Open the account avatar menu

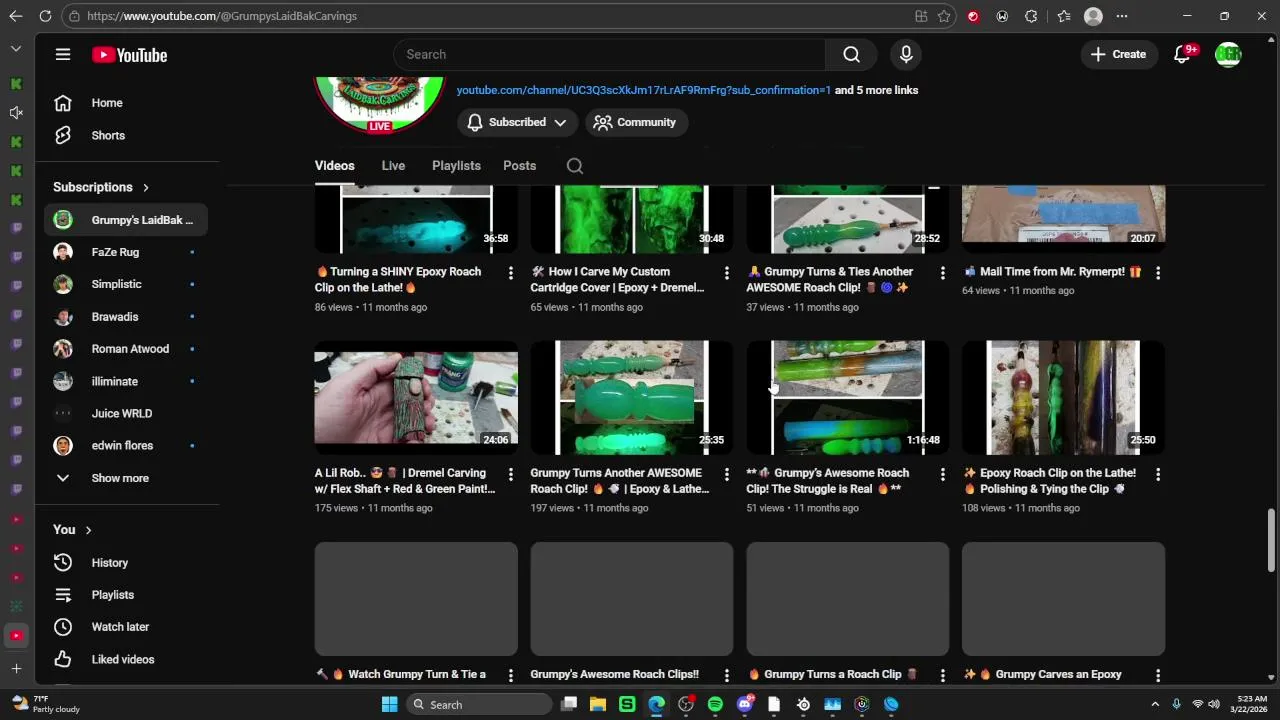click(1228, 55)
